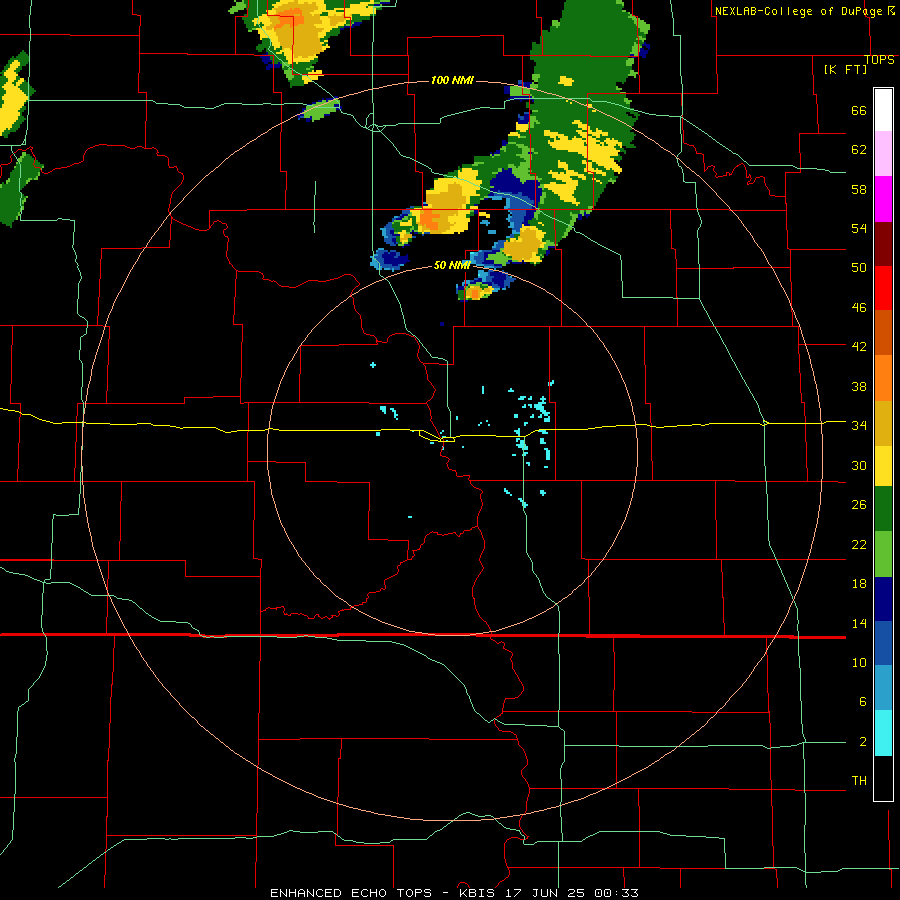Image resolution: width=900 pixels, height=900 pixels.
Task: Click the 'NEXLAB-College of DuPage' credit text
Action: pyautogui.click(x=798, y=11)
